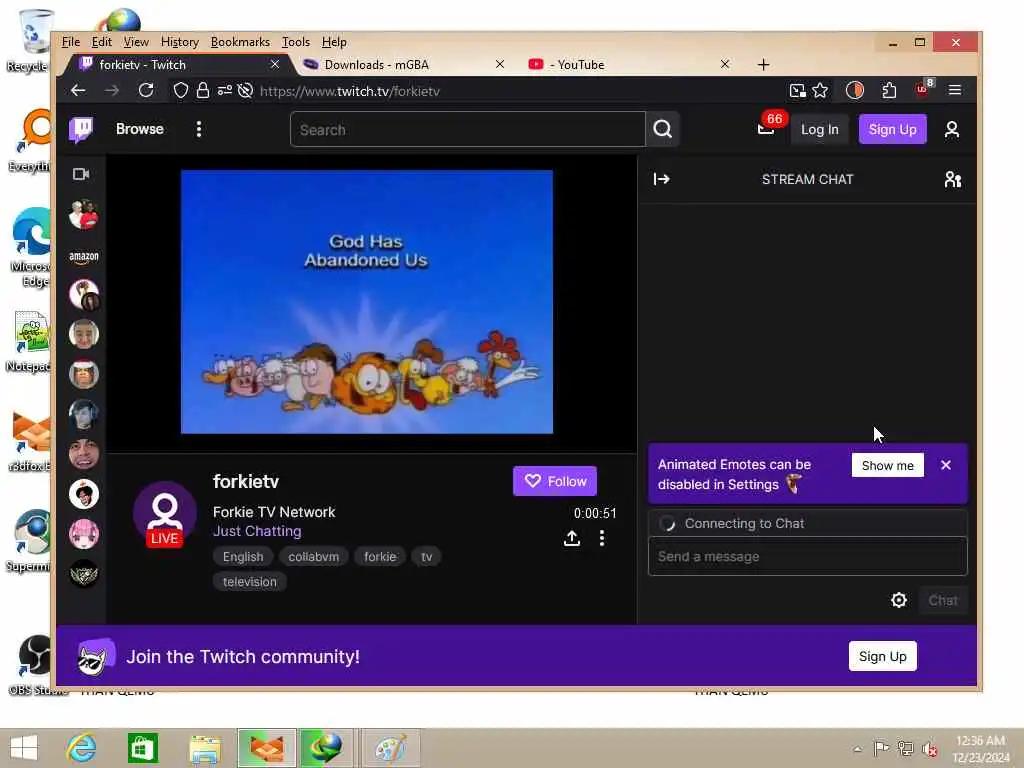Screen dimensions: 1024x768
Task: Click the address bar URL
Action: [349, 91]
